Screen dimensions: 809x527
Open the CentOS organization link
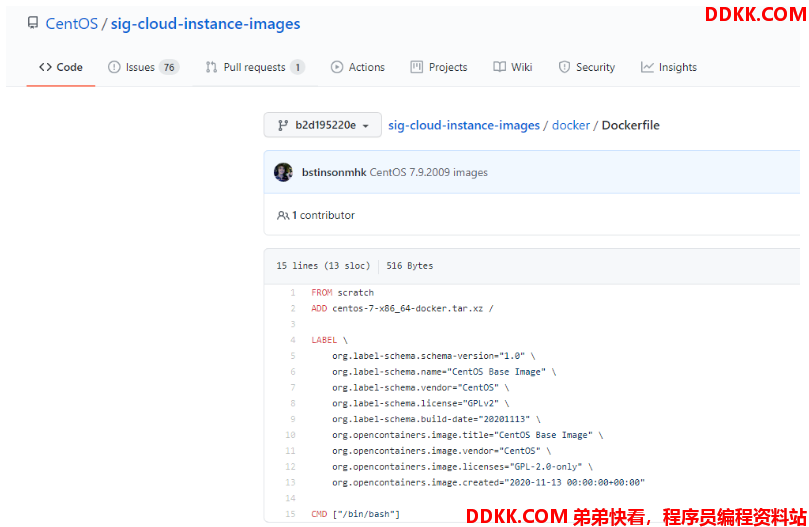[71, 24]
